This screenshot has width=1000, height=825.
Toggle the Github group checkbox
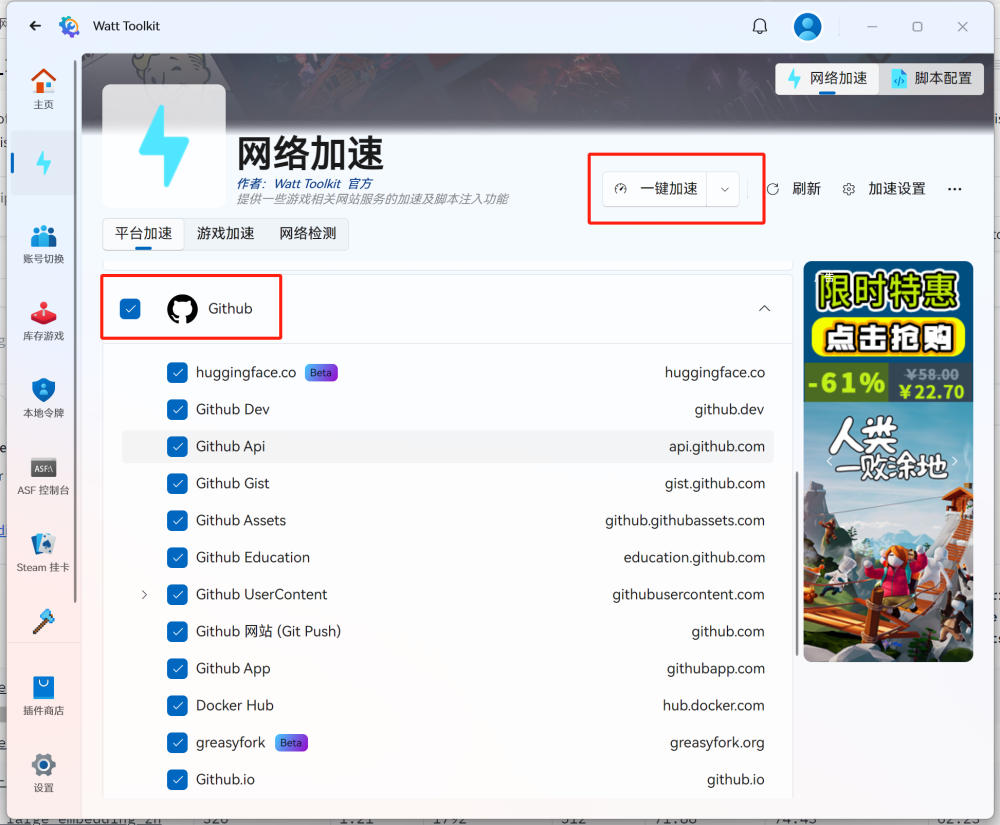130,309
